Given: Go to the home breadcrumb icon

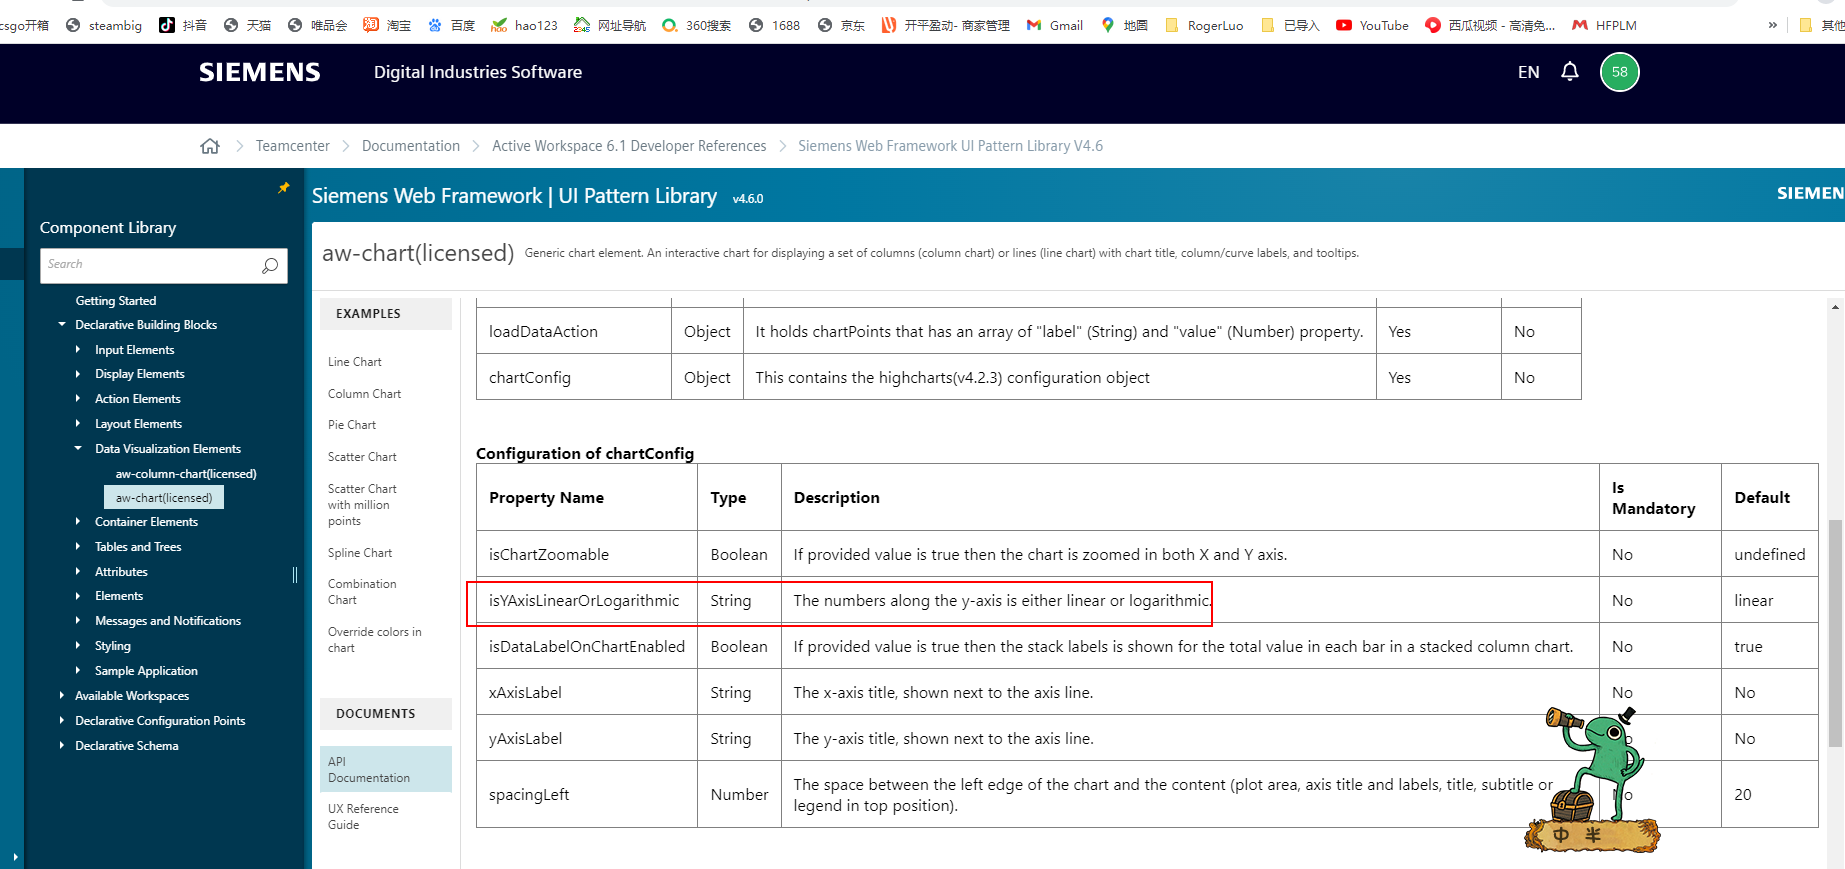Looking at the screenshot, I should pyautogui.click(x=210, y=146).
